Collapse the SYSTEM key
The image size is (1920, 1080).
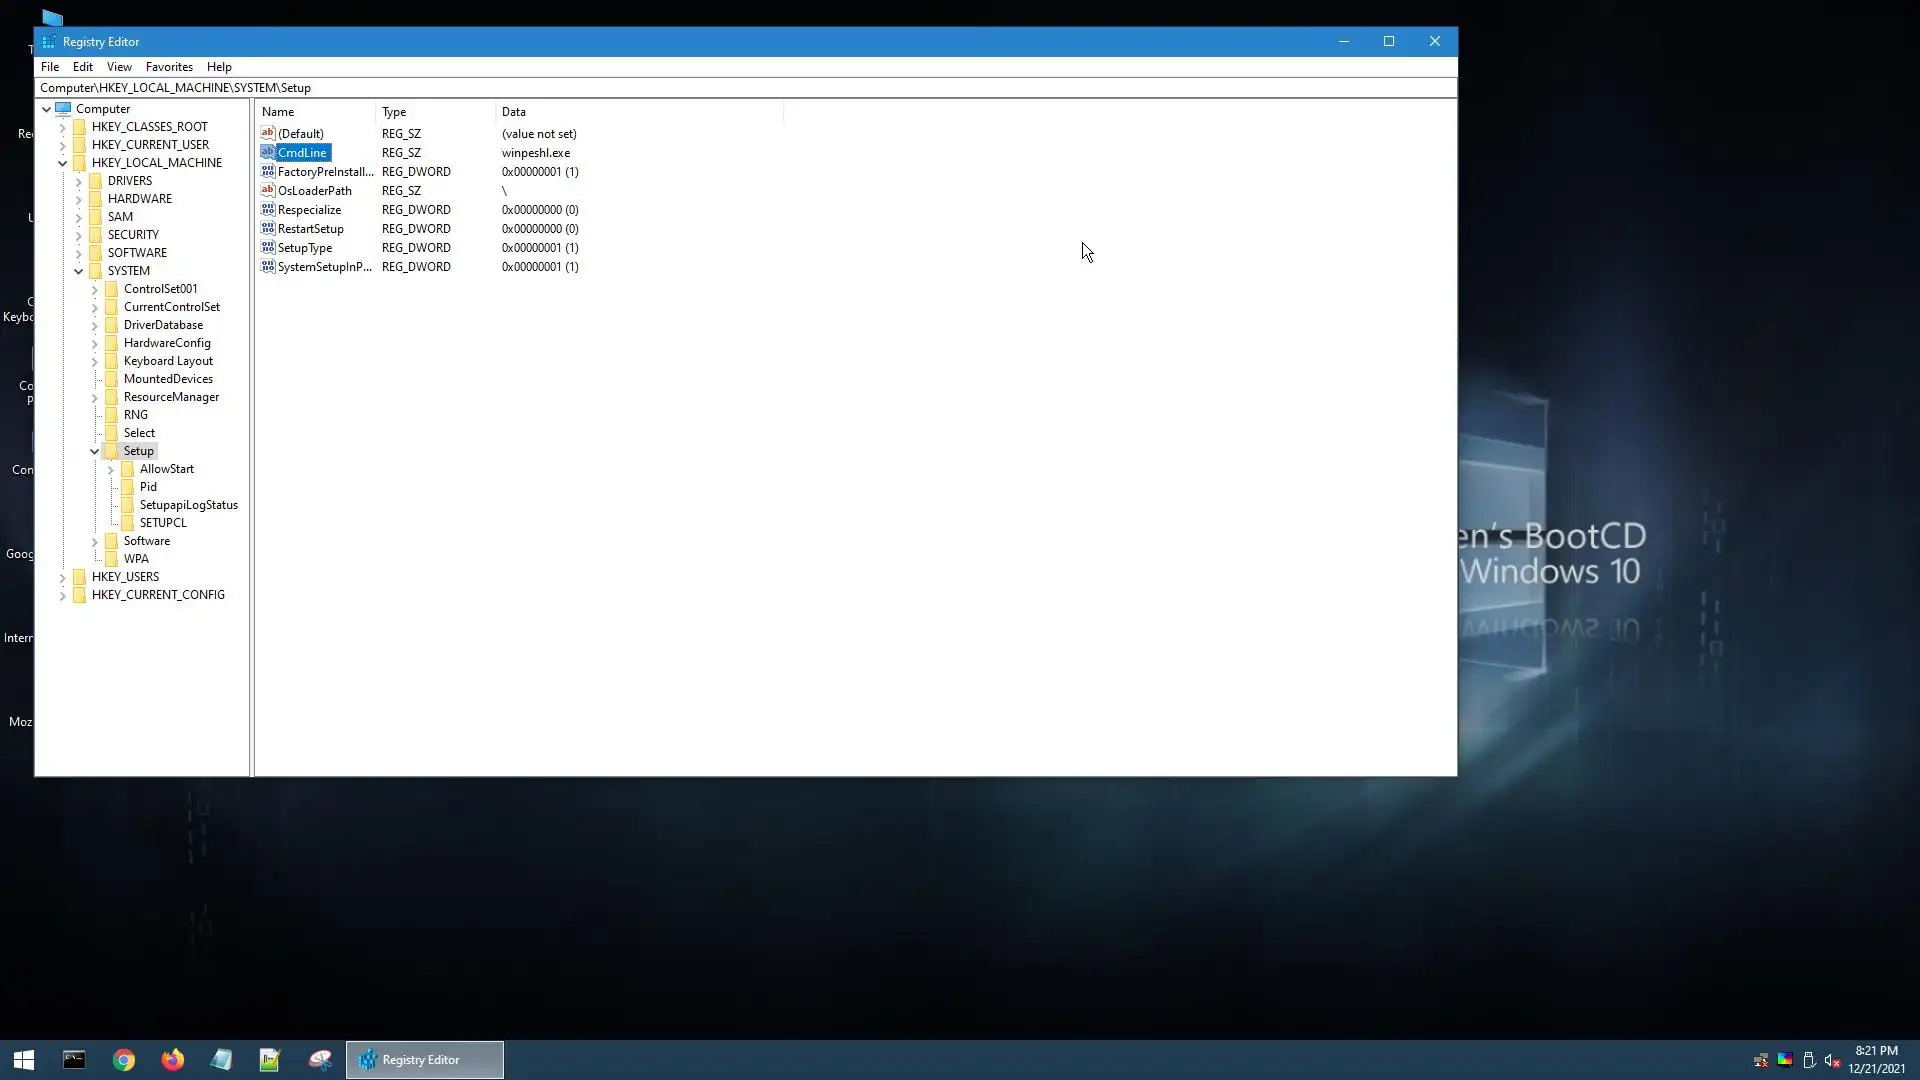tap(79, 271)
